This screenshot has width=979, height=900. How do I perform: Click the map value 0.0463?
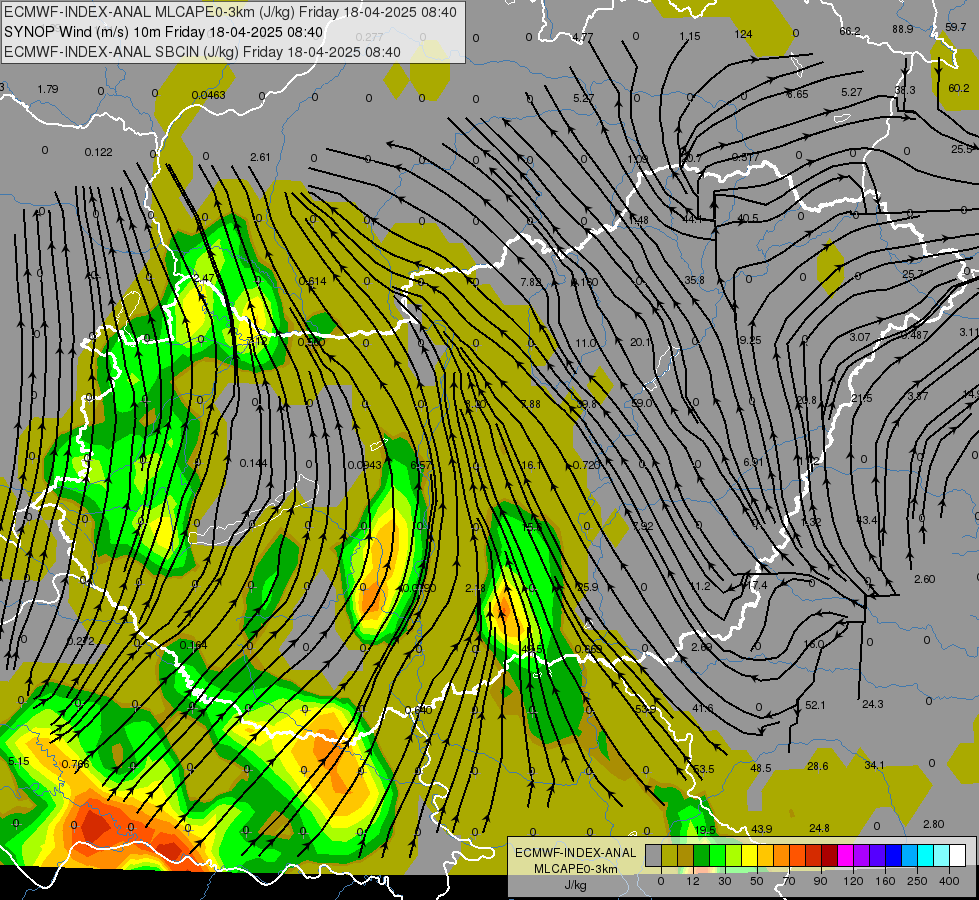coord(209,95)
